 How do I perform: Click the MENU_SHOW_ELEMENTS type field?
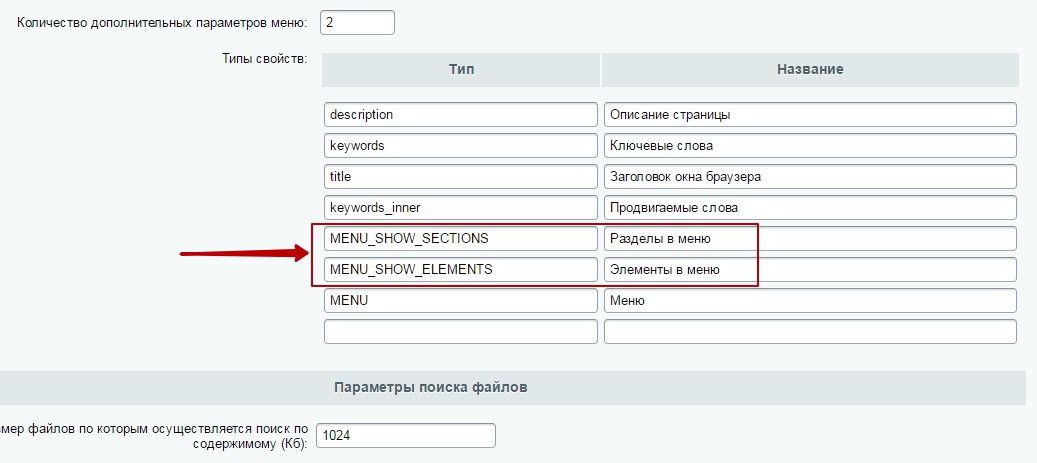[x=460, y=270]
